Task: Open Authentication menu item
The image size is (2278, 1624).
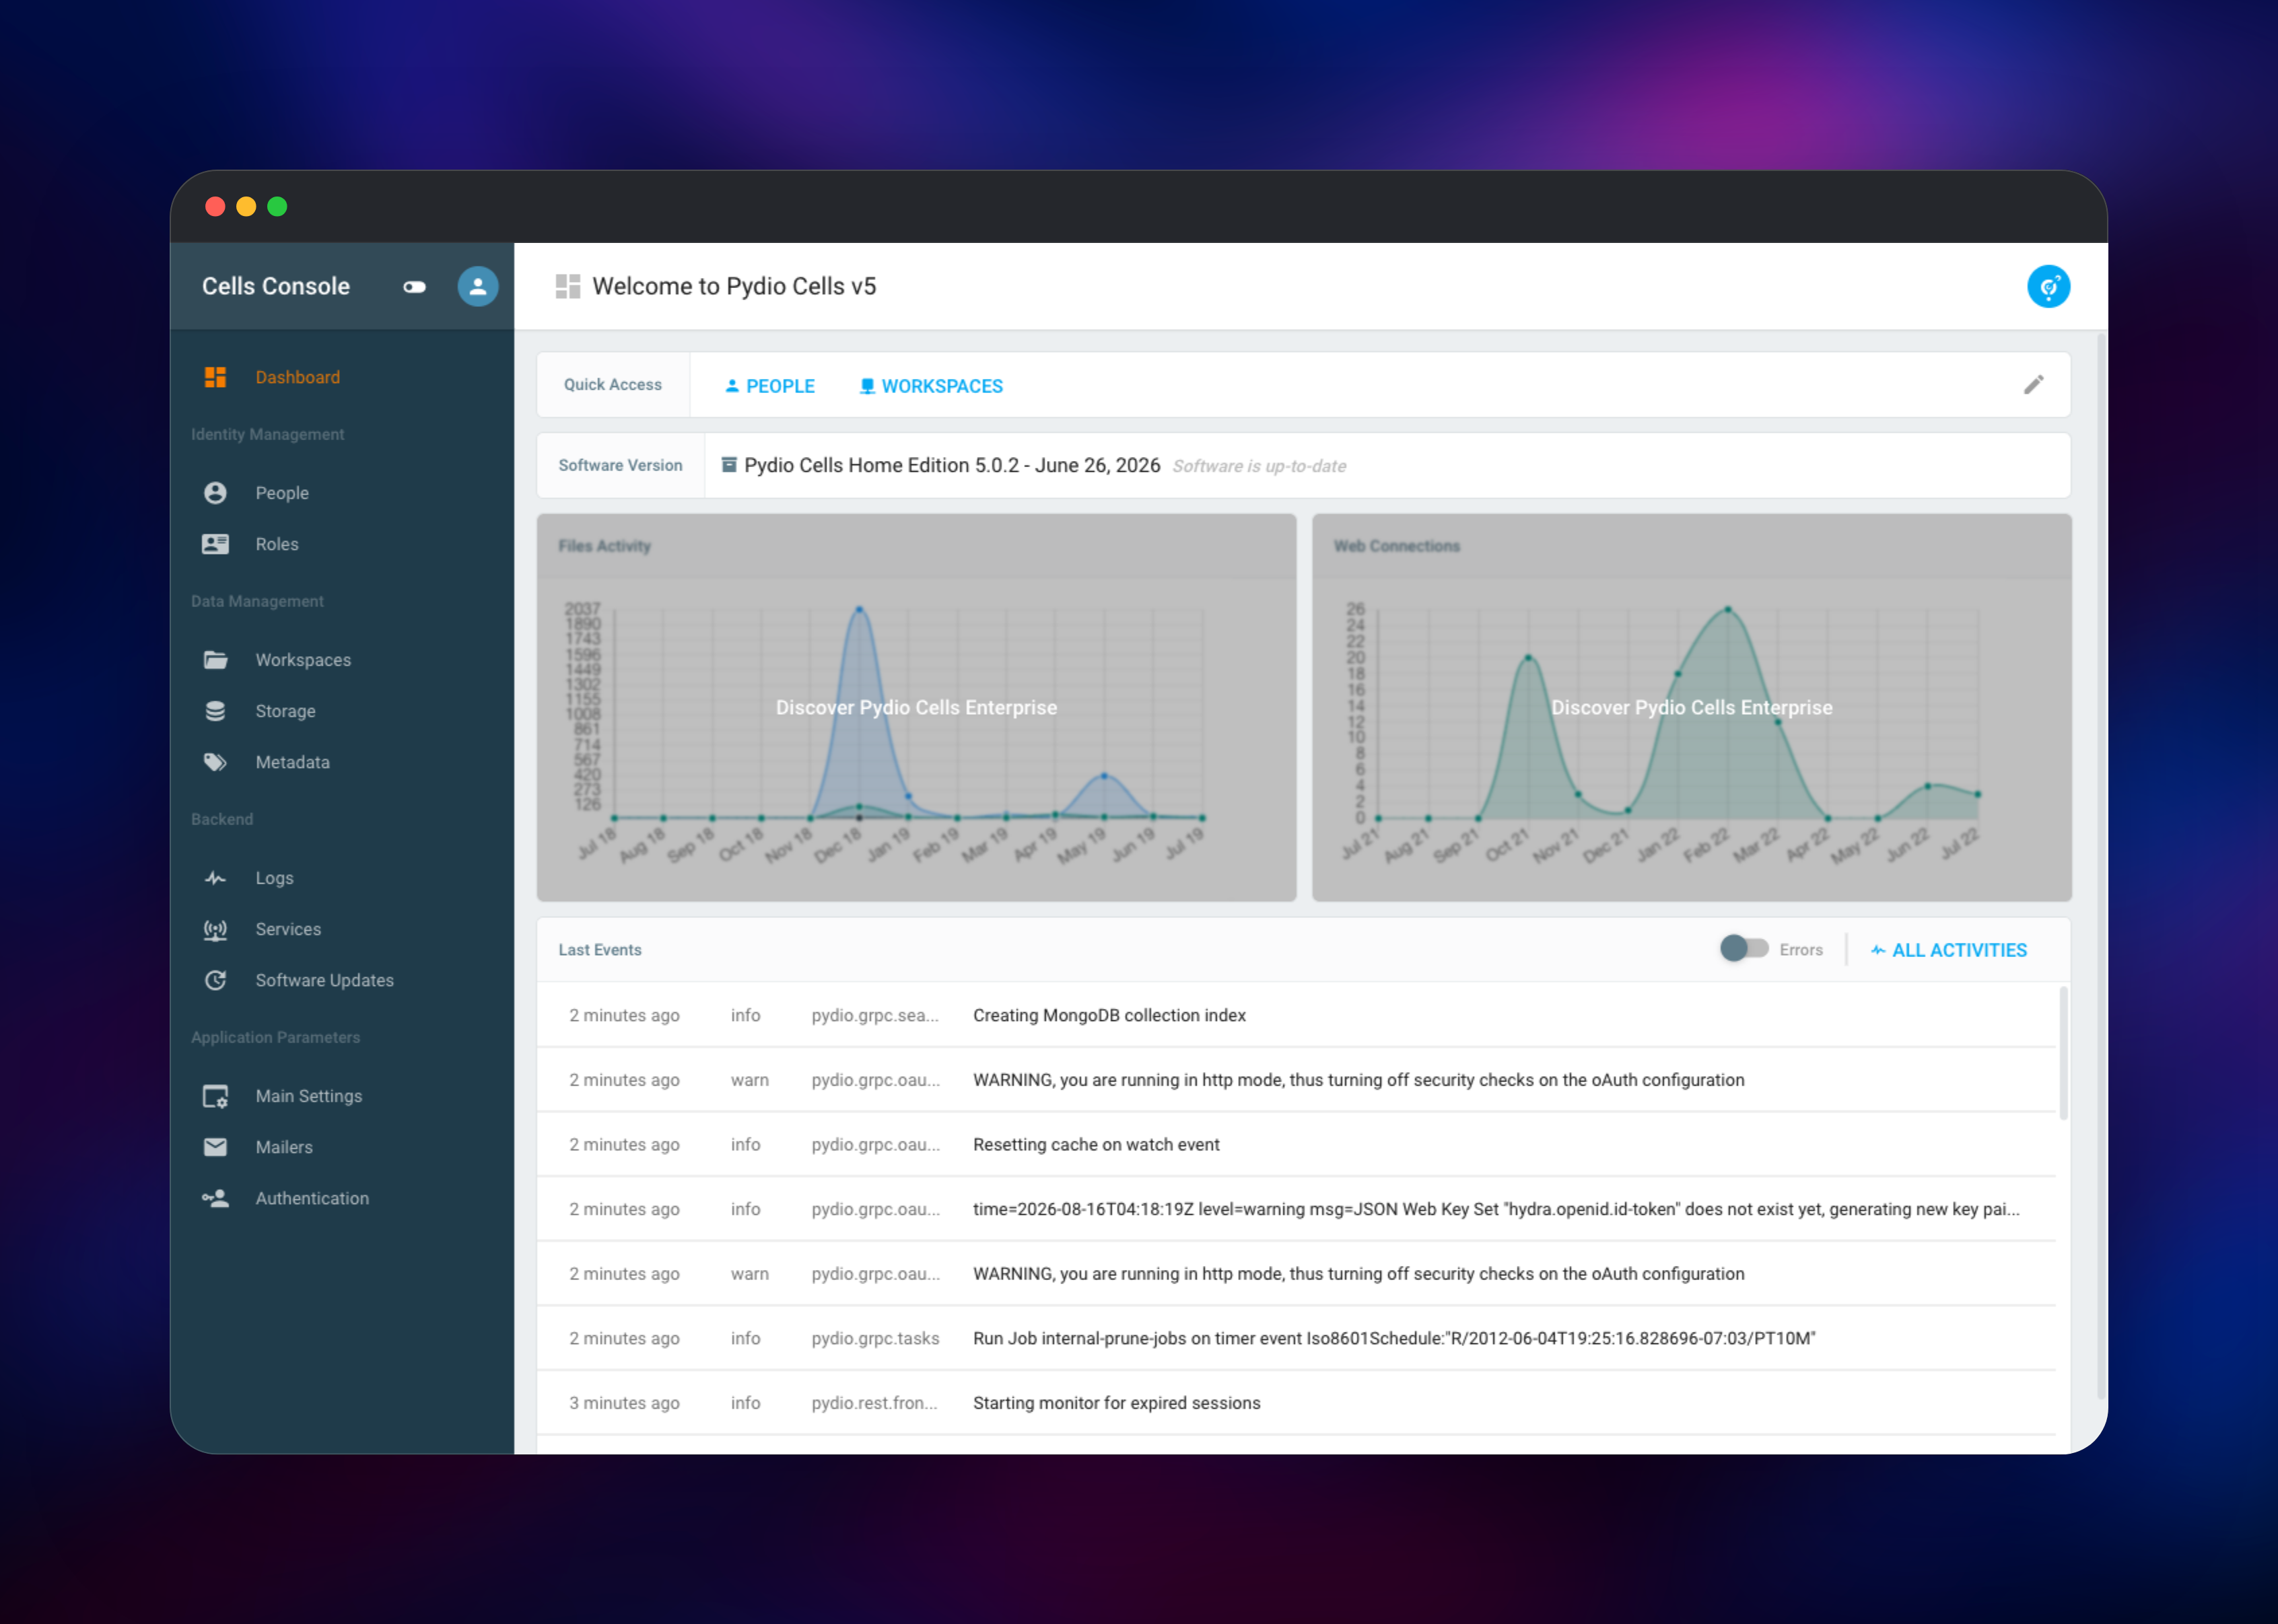Action: click(342, 1198)
